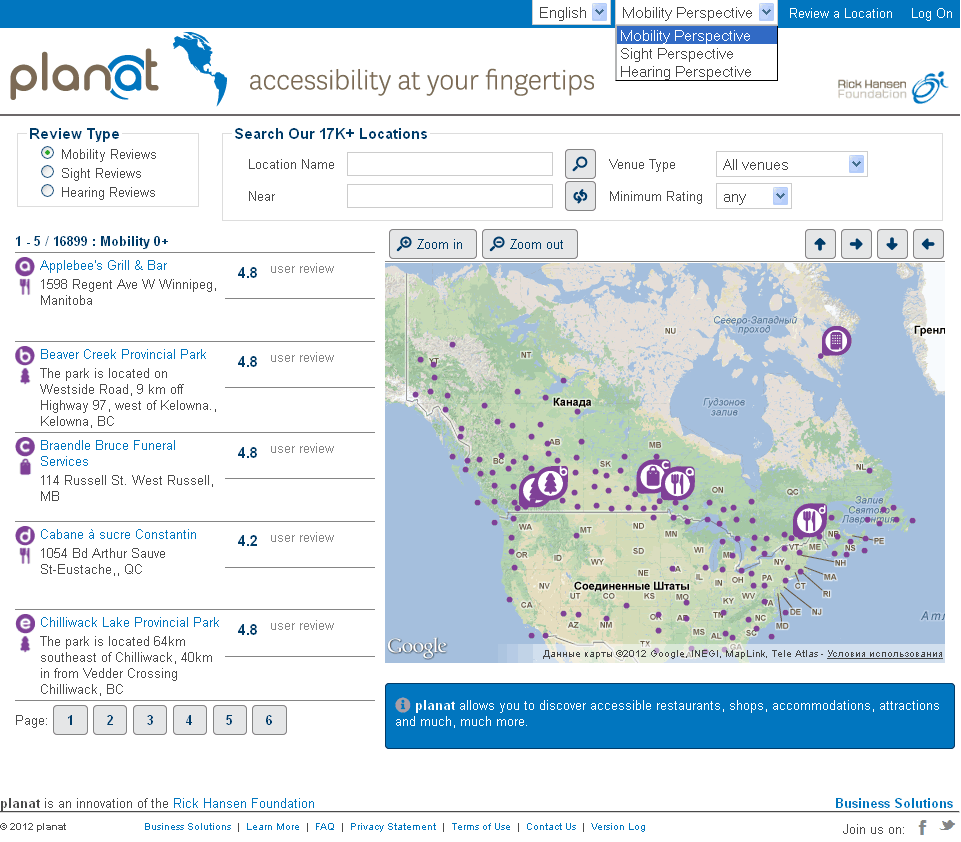961x842 pixels.
Task: Click FAQ footer link
Action: (325, 827)
